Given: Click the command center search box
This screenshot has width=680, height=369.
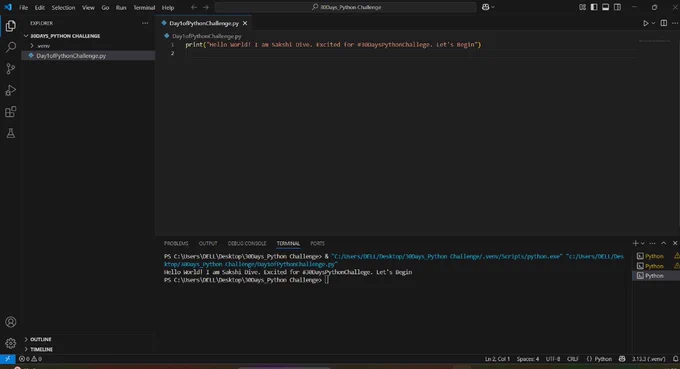Looking at the screenshot, I should (346, 7).
